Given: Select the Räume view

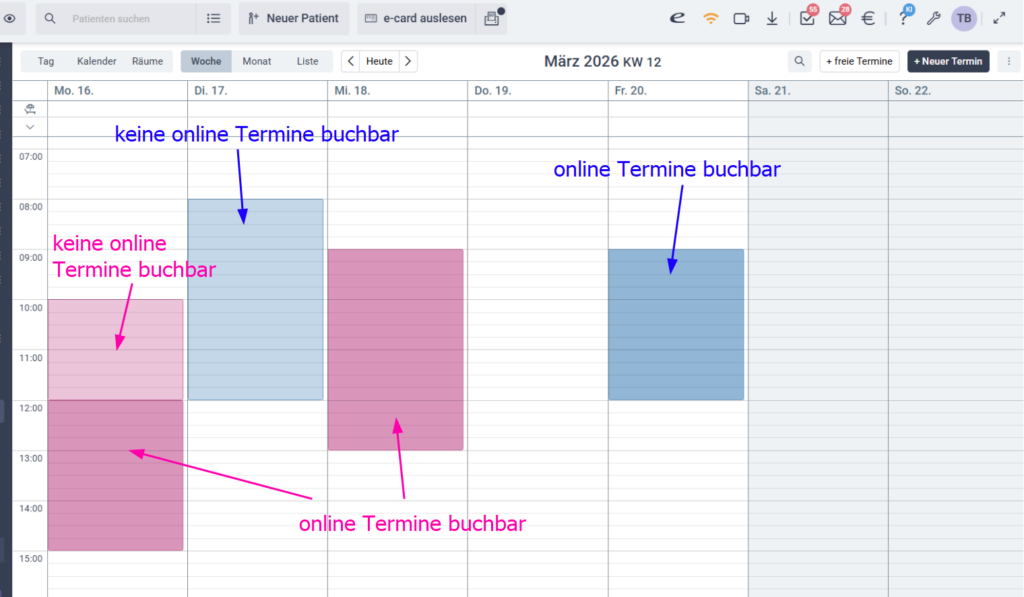Looking at the screenshot, I should [x=147, y=61].
